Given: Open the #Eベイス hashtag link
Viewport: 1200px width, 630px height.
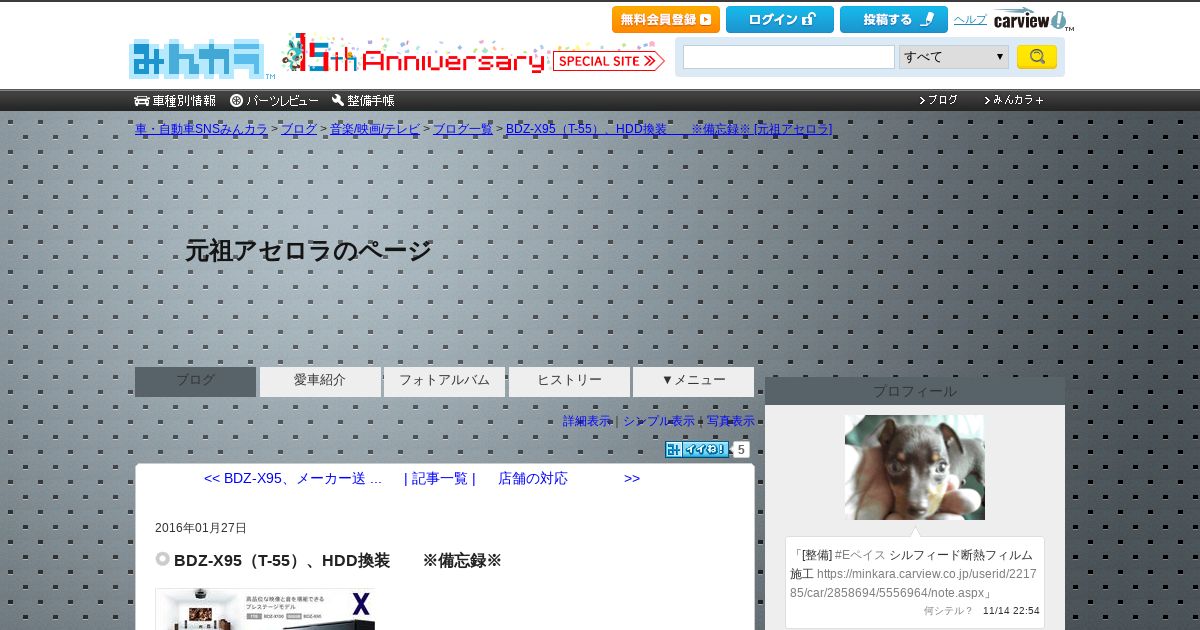Looking at the screenshot, I should click(x=859, y=555).
